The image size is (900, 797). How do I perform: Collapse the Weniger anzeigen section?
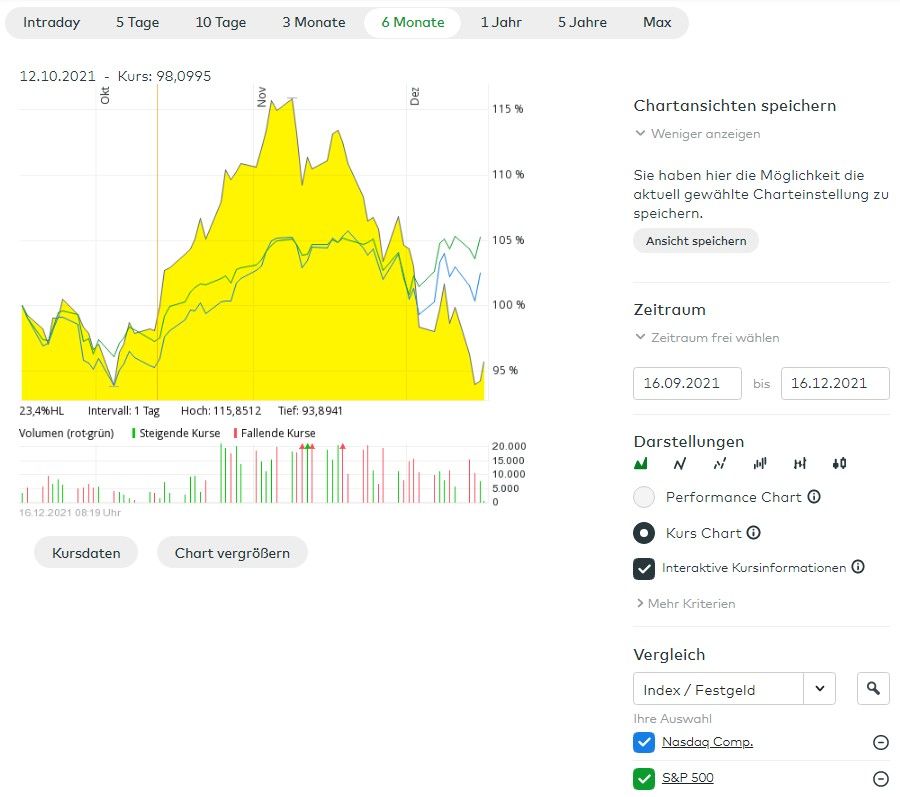point(698,134)
